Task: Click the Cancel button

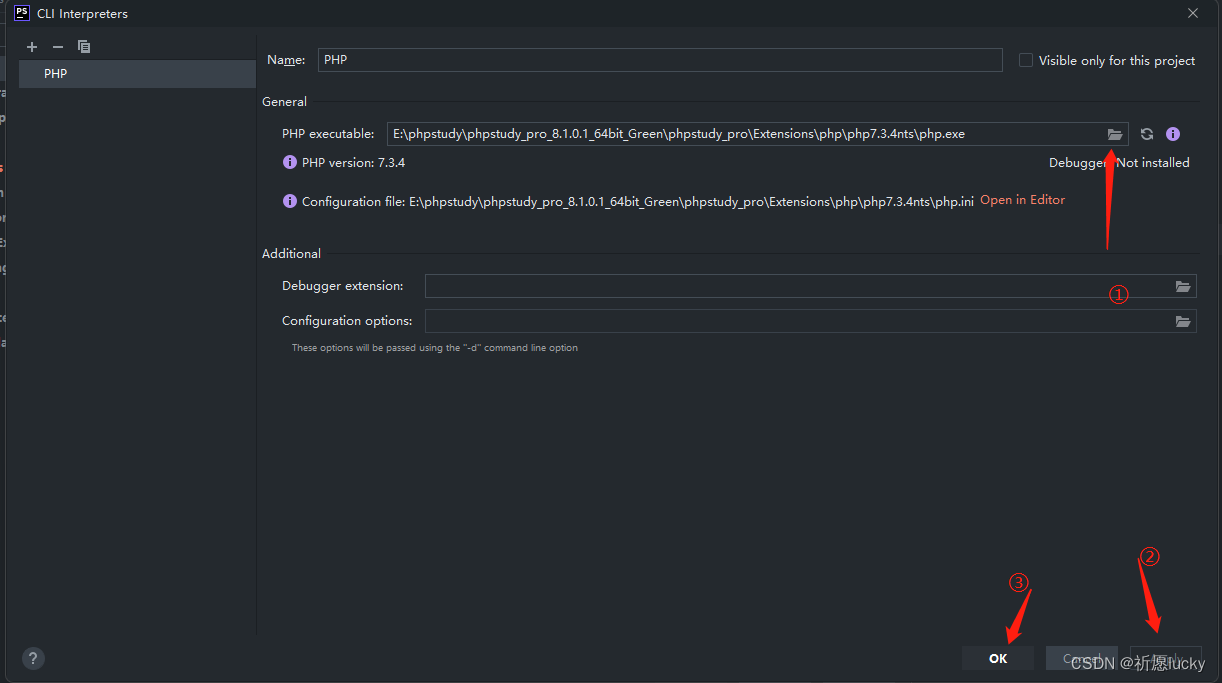Action: coord(1082,658)
